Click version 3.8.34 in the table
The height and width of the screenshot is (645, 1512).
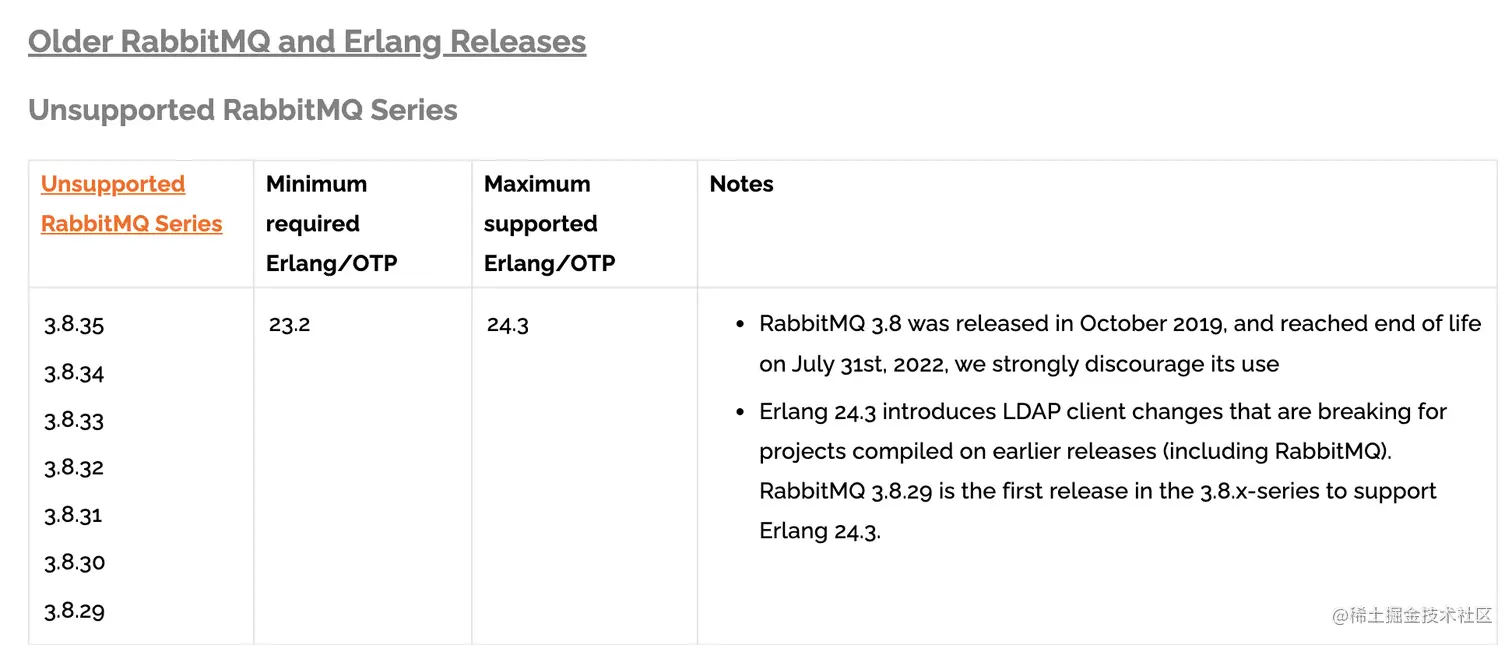point(74,373)
